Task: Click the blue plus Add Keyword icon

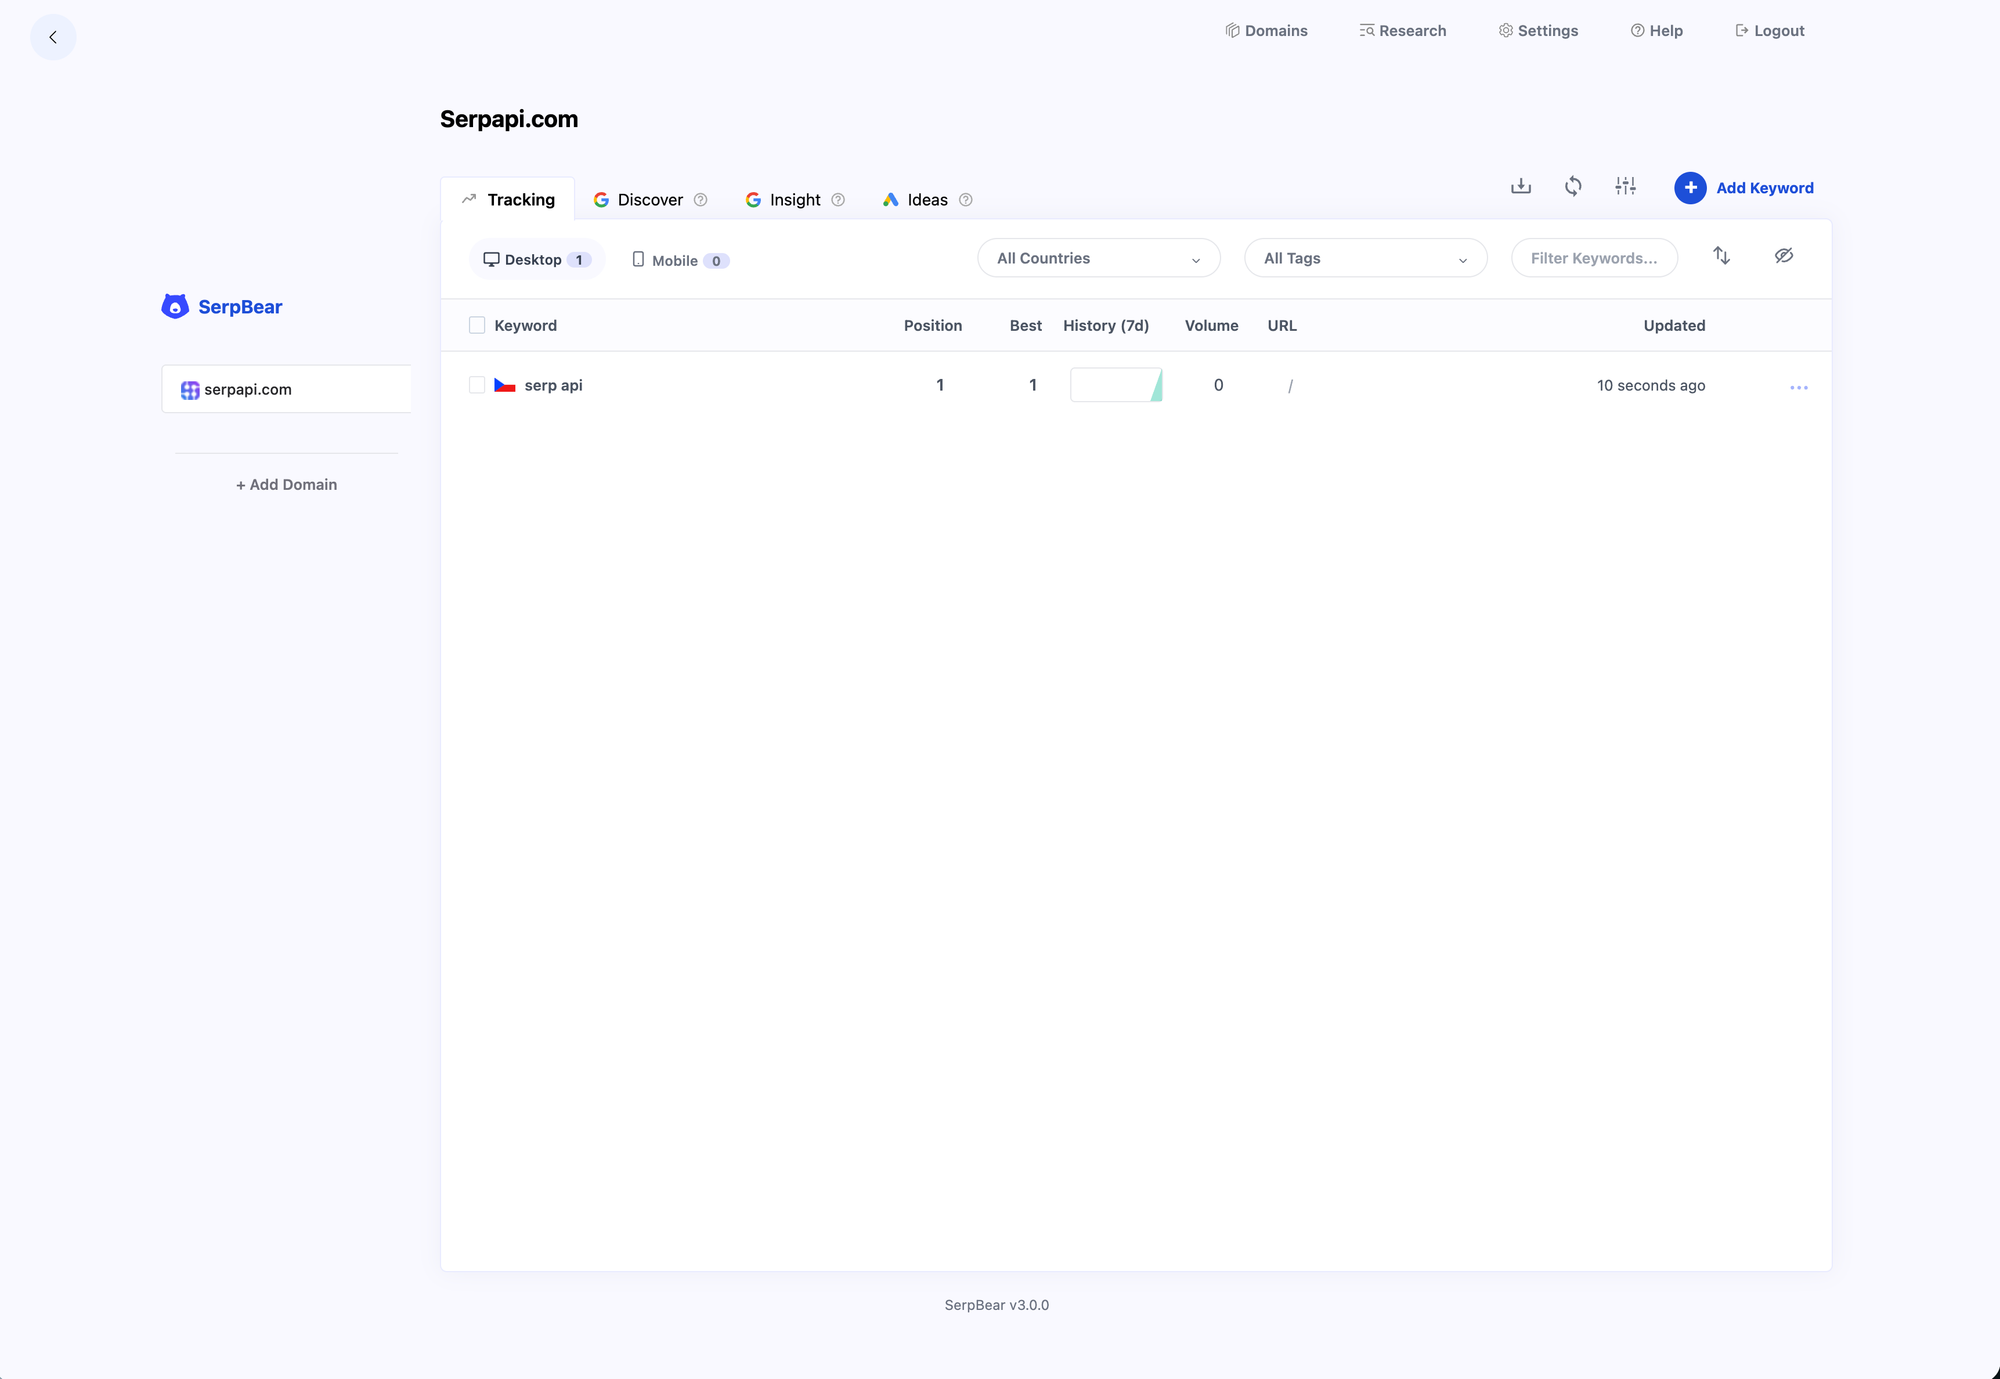Action: point(1690,188)
